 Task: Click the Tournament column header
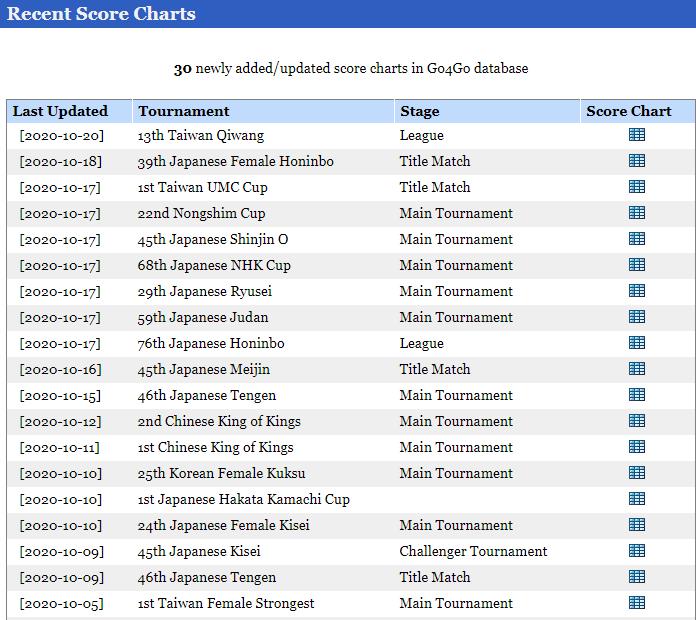click(x=184, y=111)
